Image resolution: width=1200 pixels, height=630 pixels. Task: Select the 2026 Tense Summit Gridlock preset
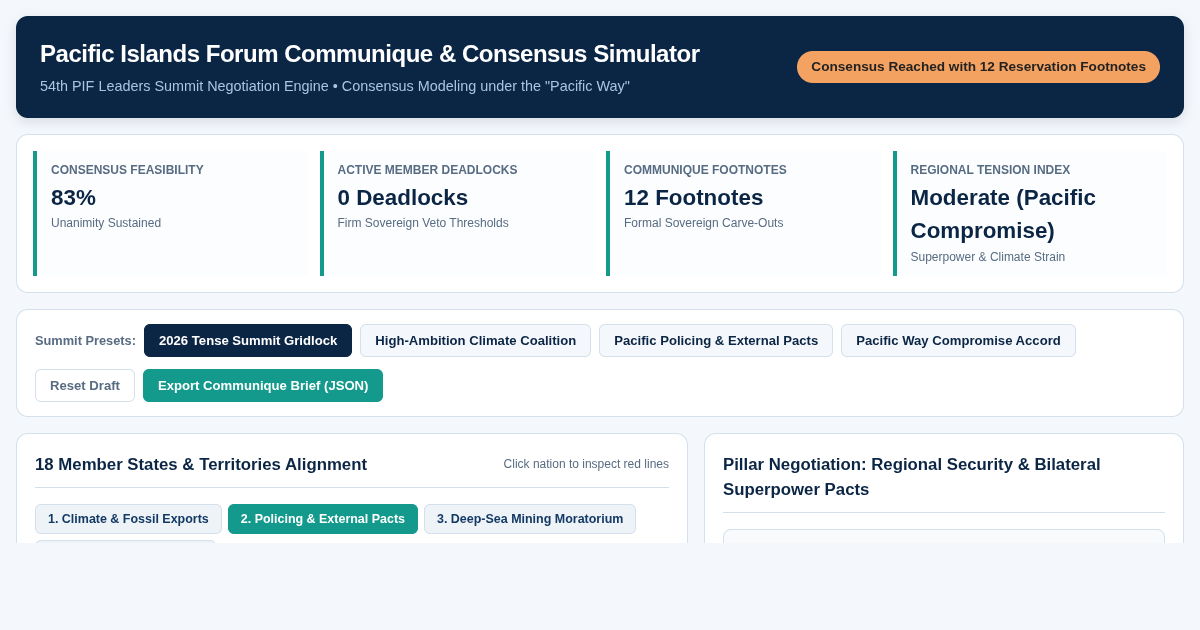coord(248,340)
